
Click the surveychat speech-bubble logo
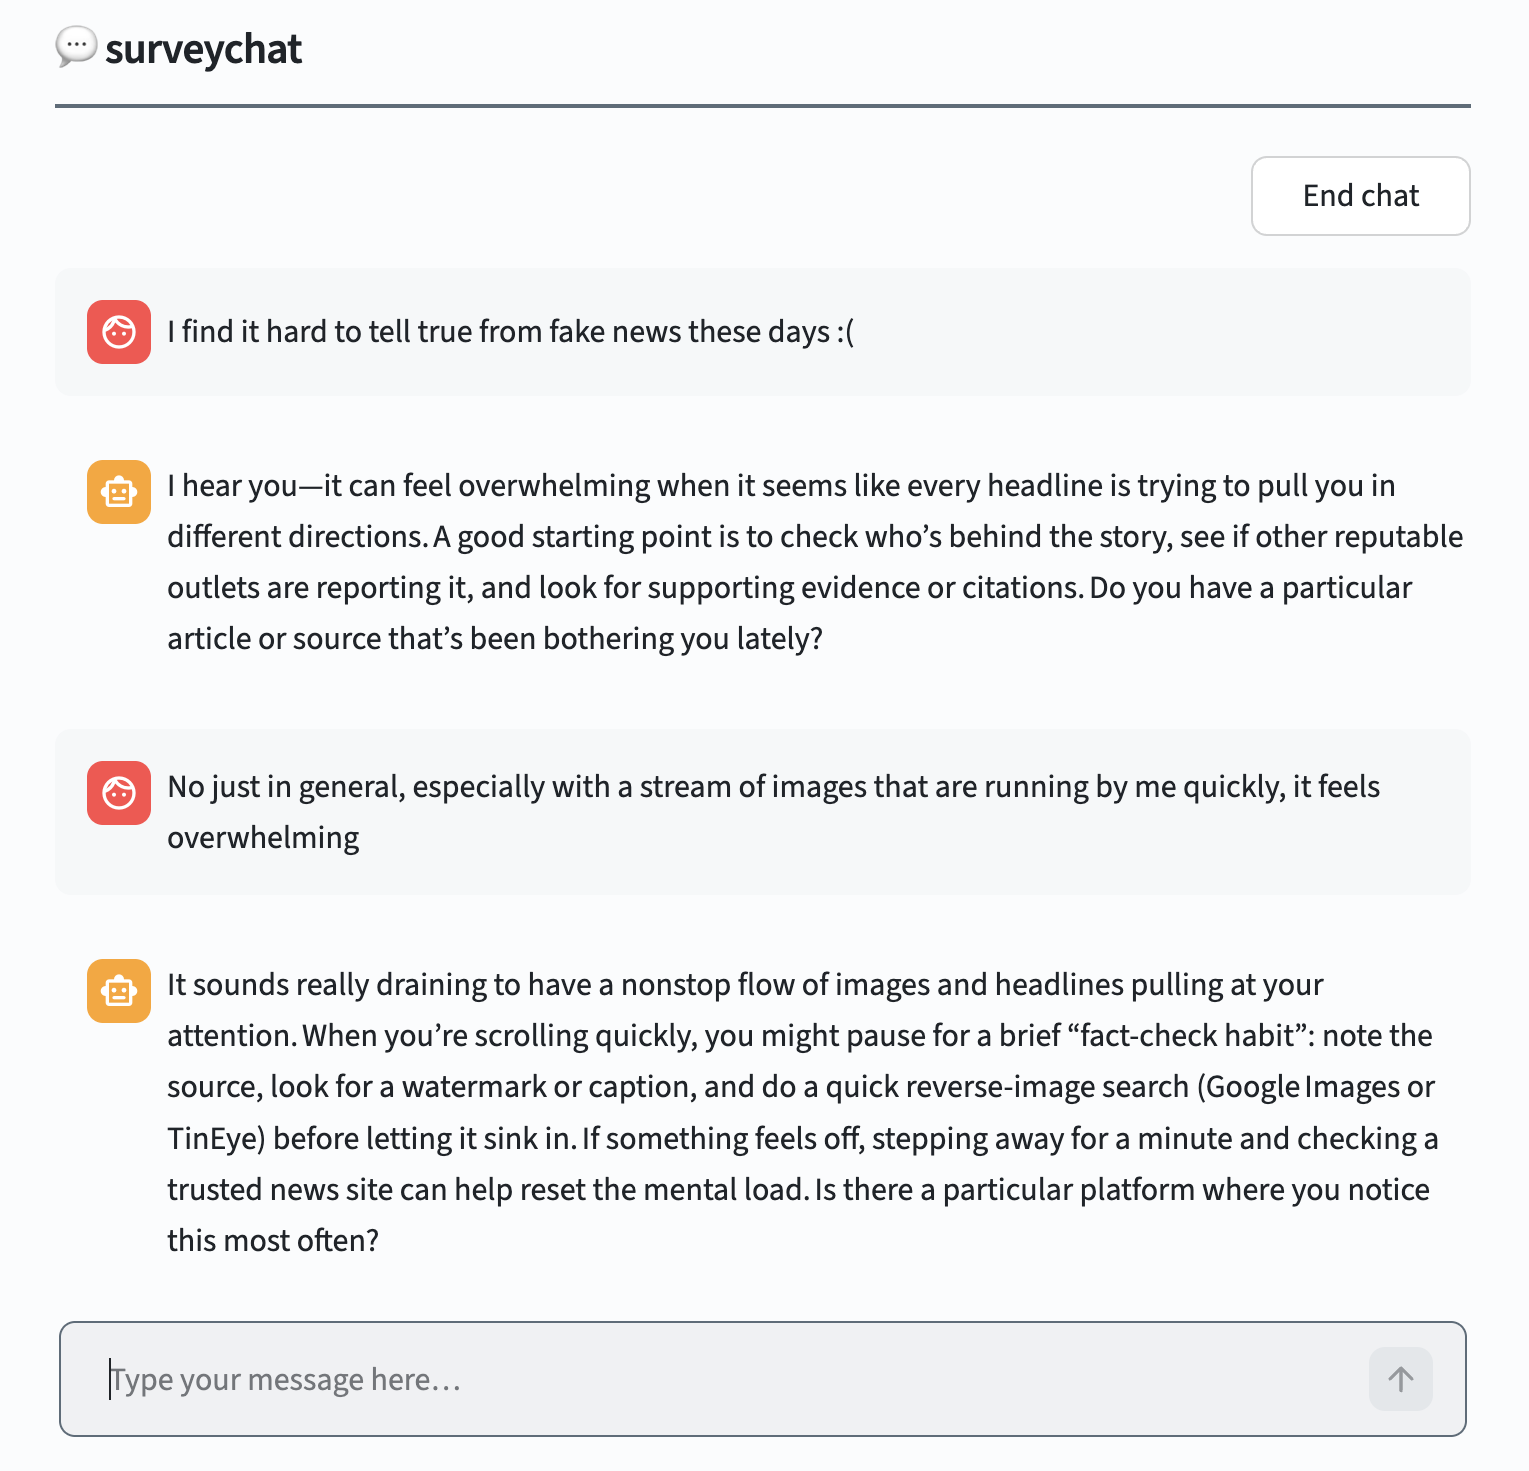click(77, 46)
